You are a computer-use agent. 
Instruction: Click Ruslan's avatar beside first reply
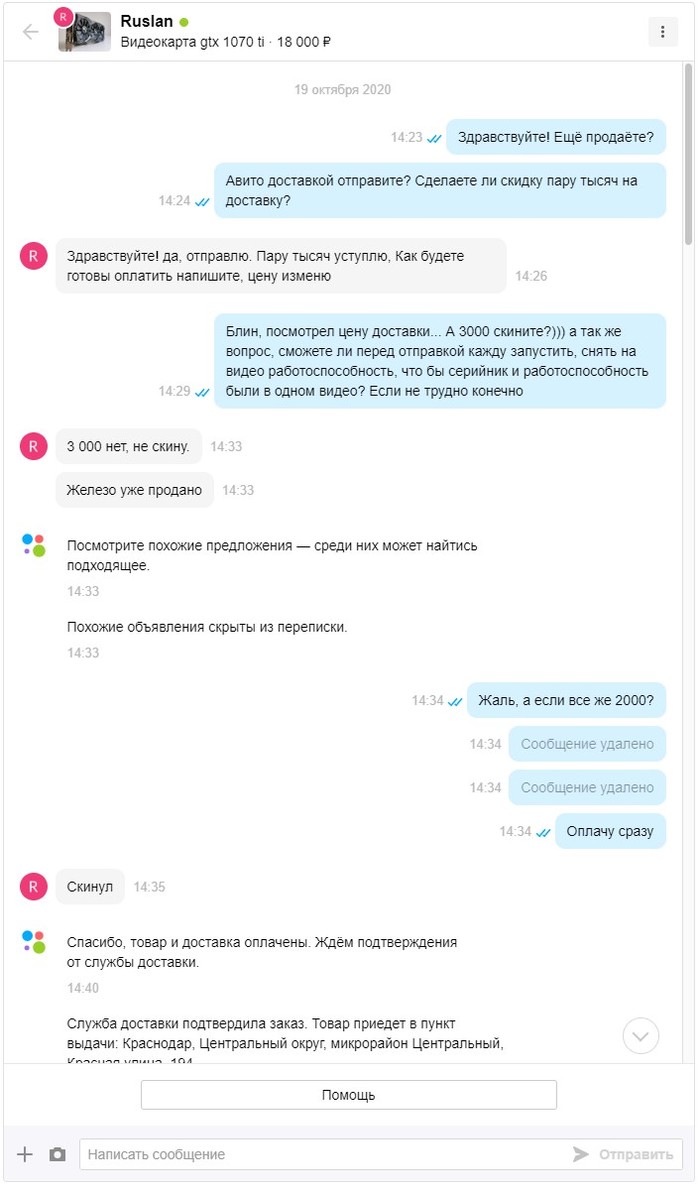coord(33,256)
